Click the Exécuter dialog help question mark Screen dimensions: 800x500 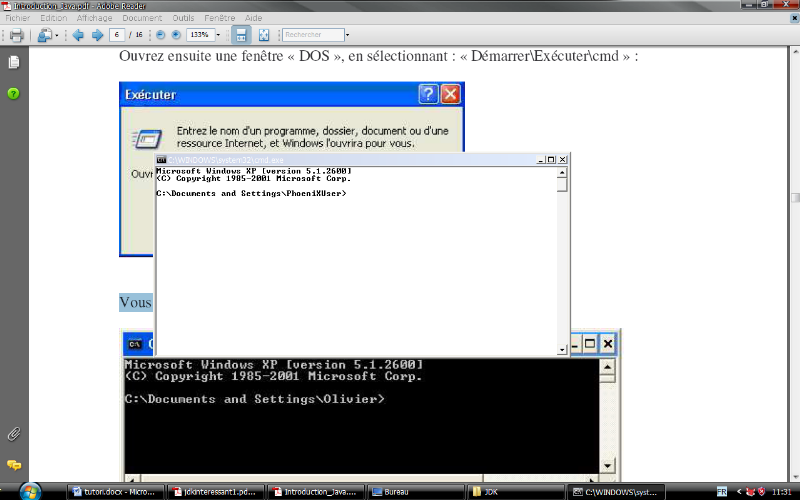pos(428,94)
